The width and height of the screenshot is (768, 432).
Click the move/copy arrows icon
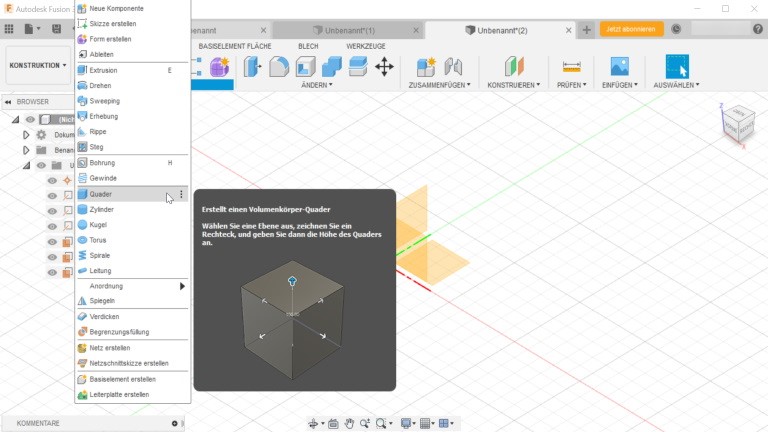[x=384, y=67]
